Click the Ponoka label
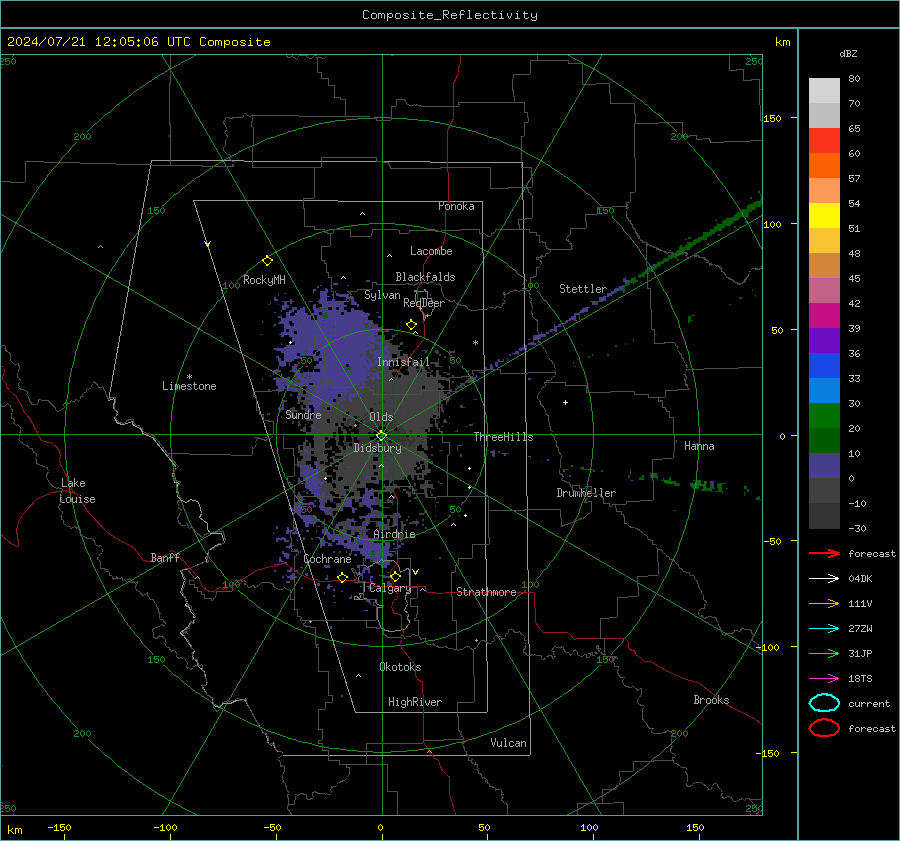The image size is (900, 841). [x=456, y=206]
